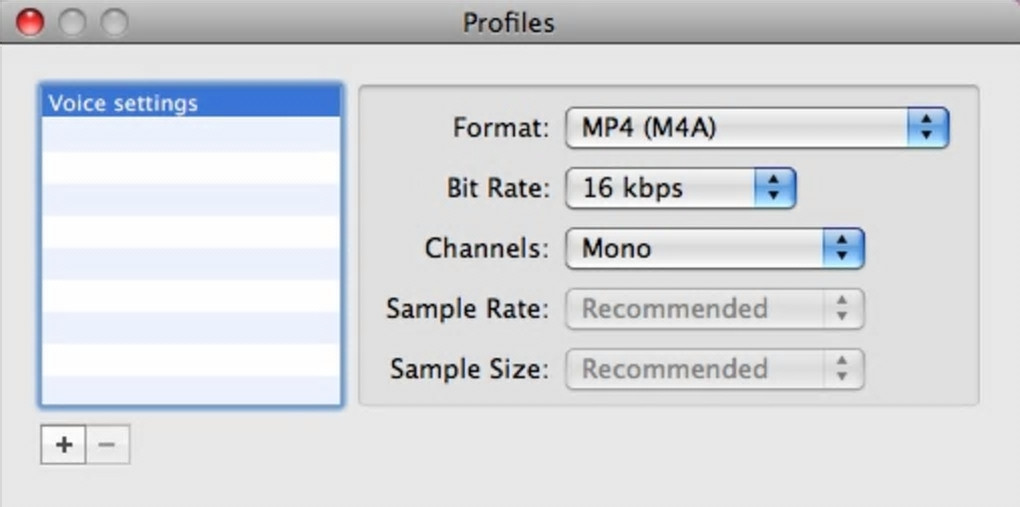Select Voice settings profile in list
Viewport: 1020px width, 507px height.
[x=190, y=103]
